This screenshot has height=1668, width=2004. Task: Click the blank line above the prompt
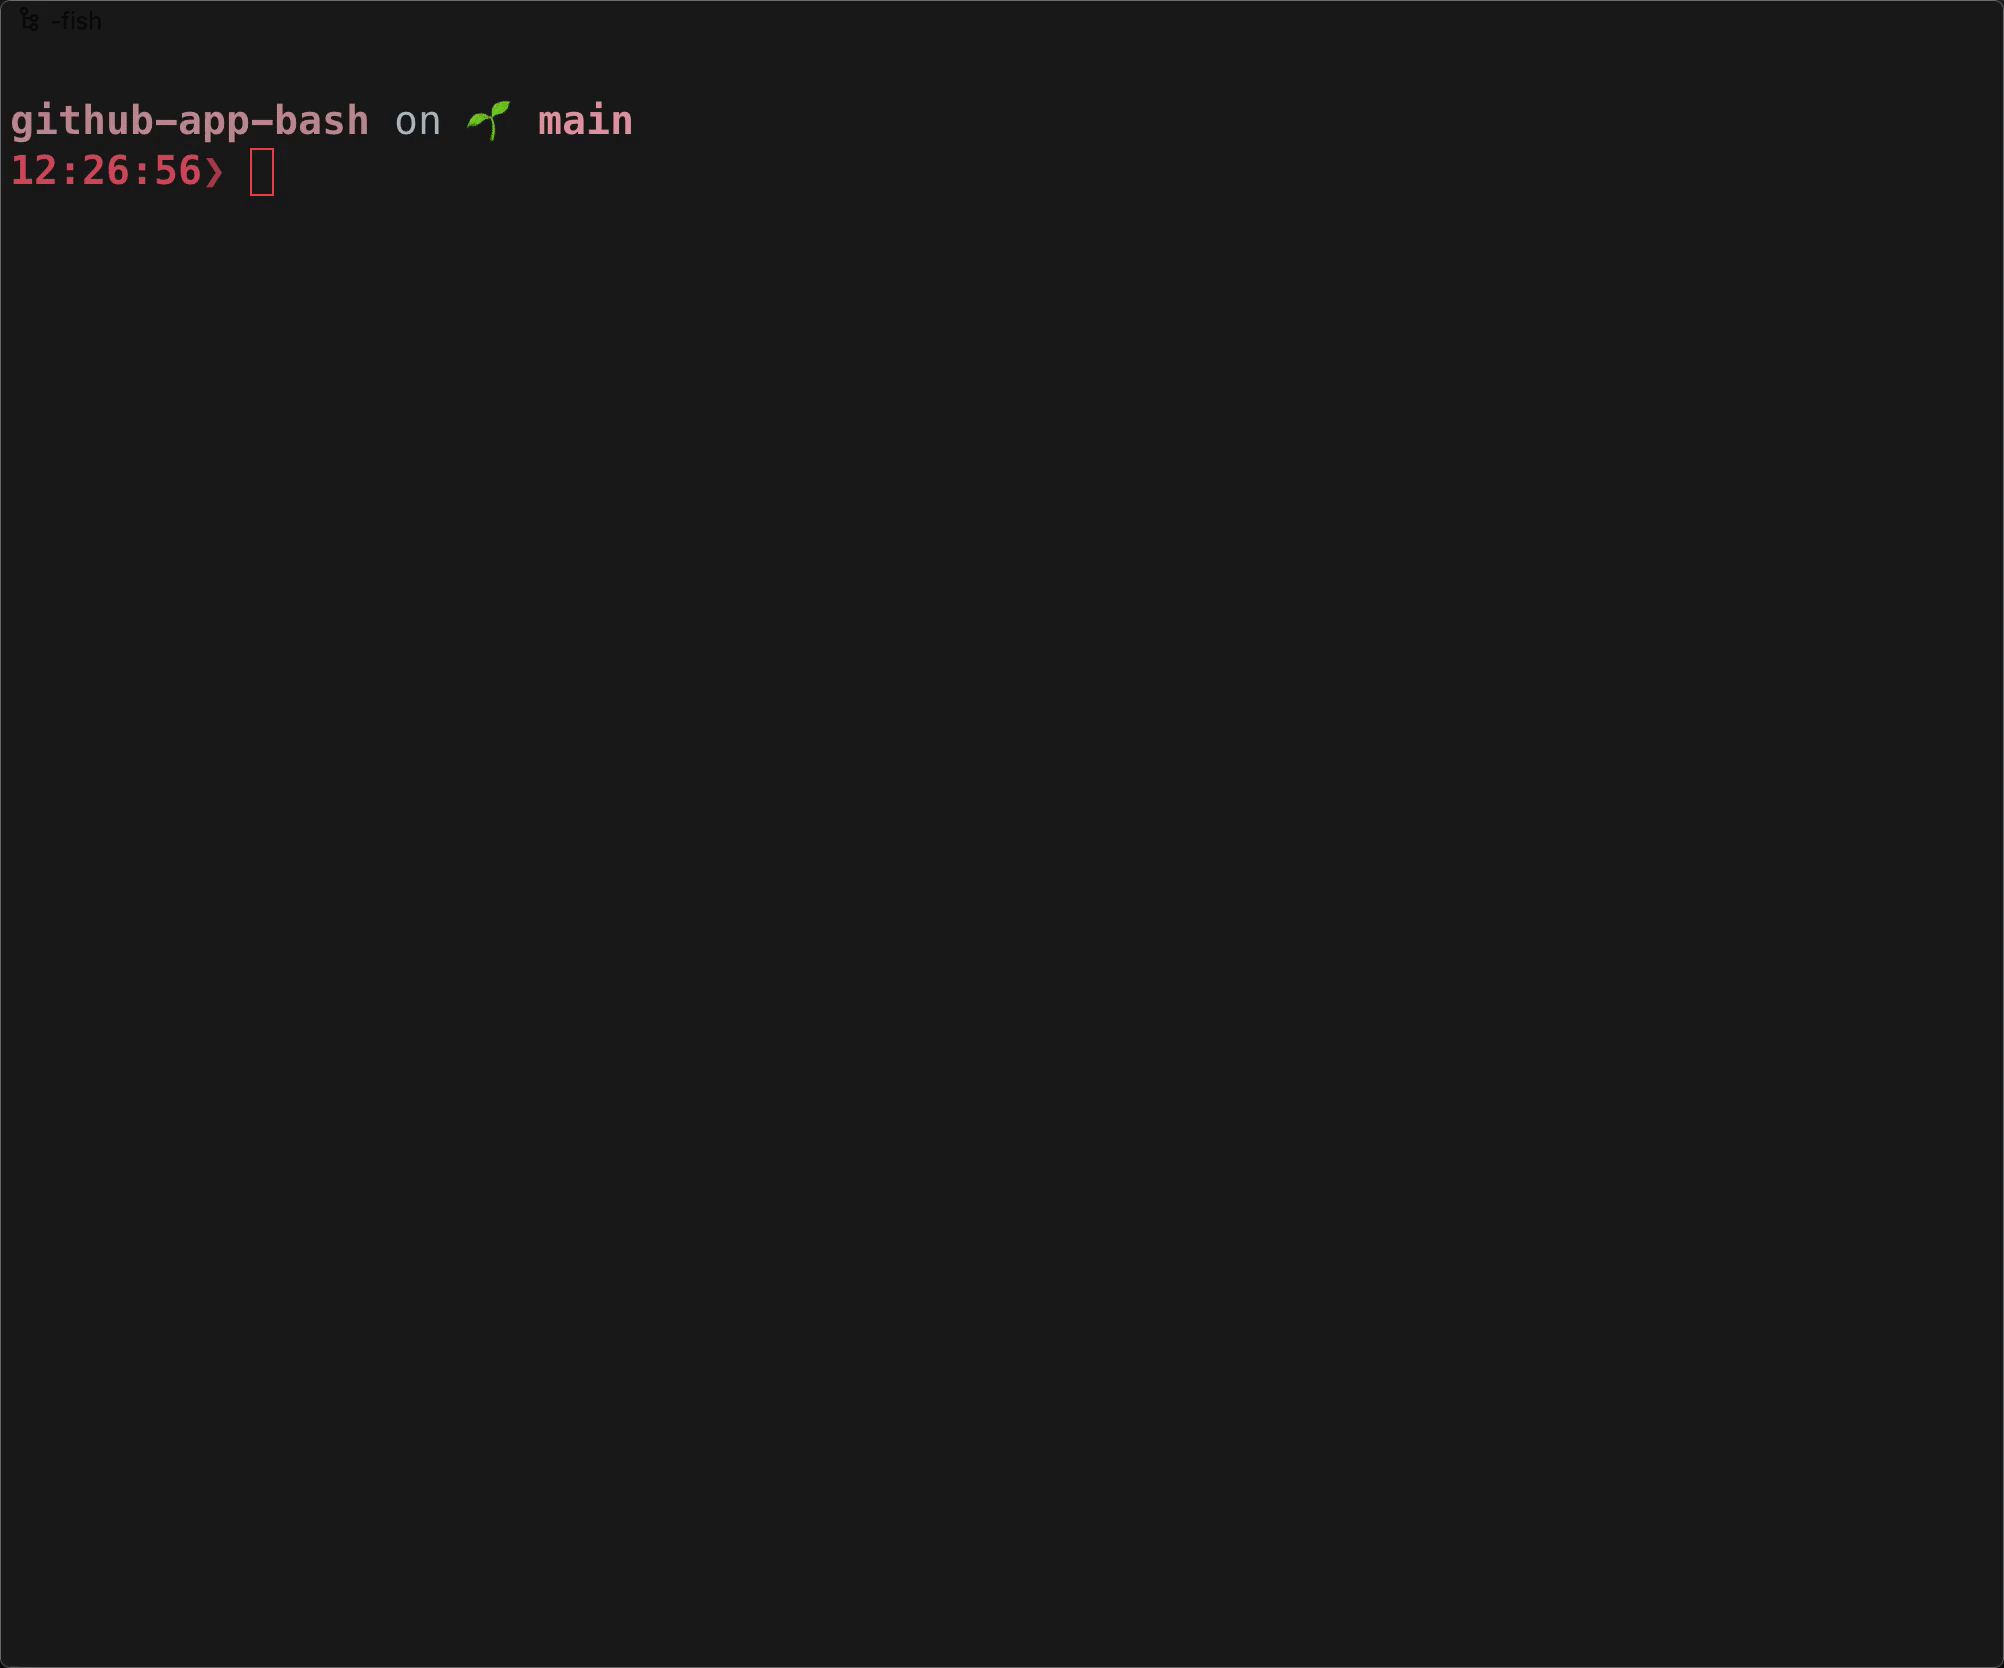1002,70
